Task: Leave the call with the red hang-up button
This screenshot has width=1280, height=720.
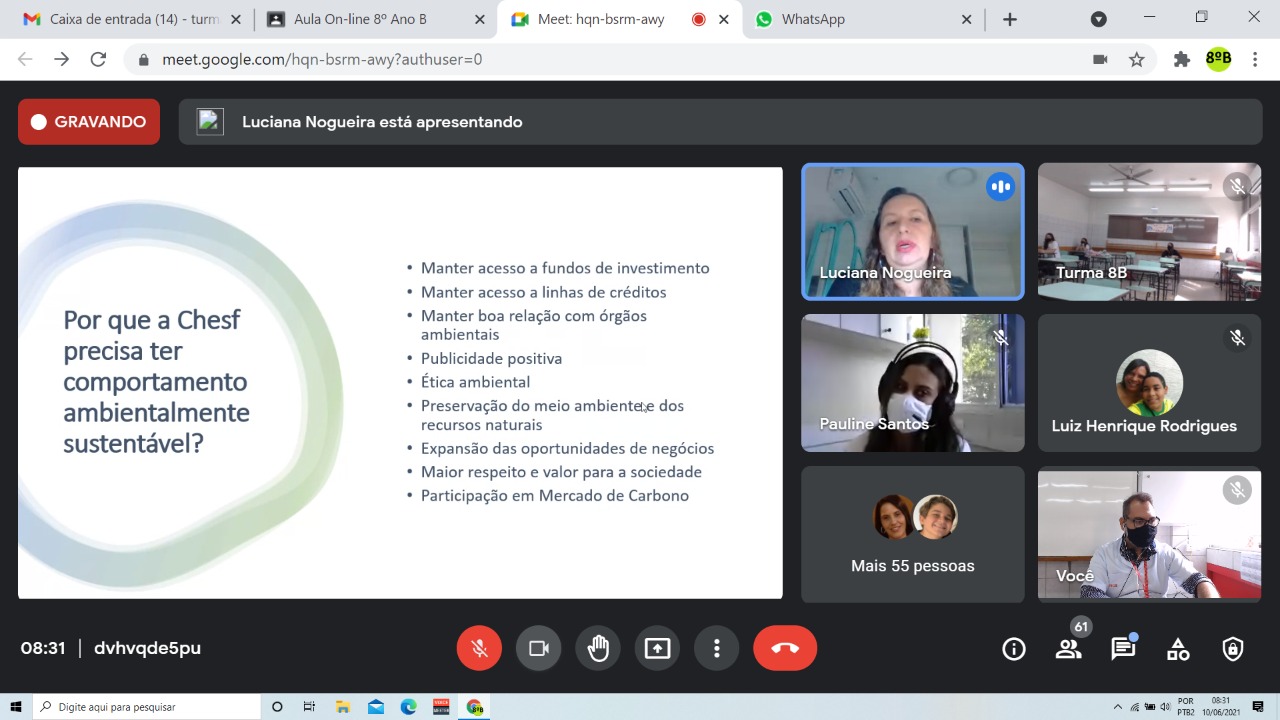Action: (785, 648)
